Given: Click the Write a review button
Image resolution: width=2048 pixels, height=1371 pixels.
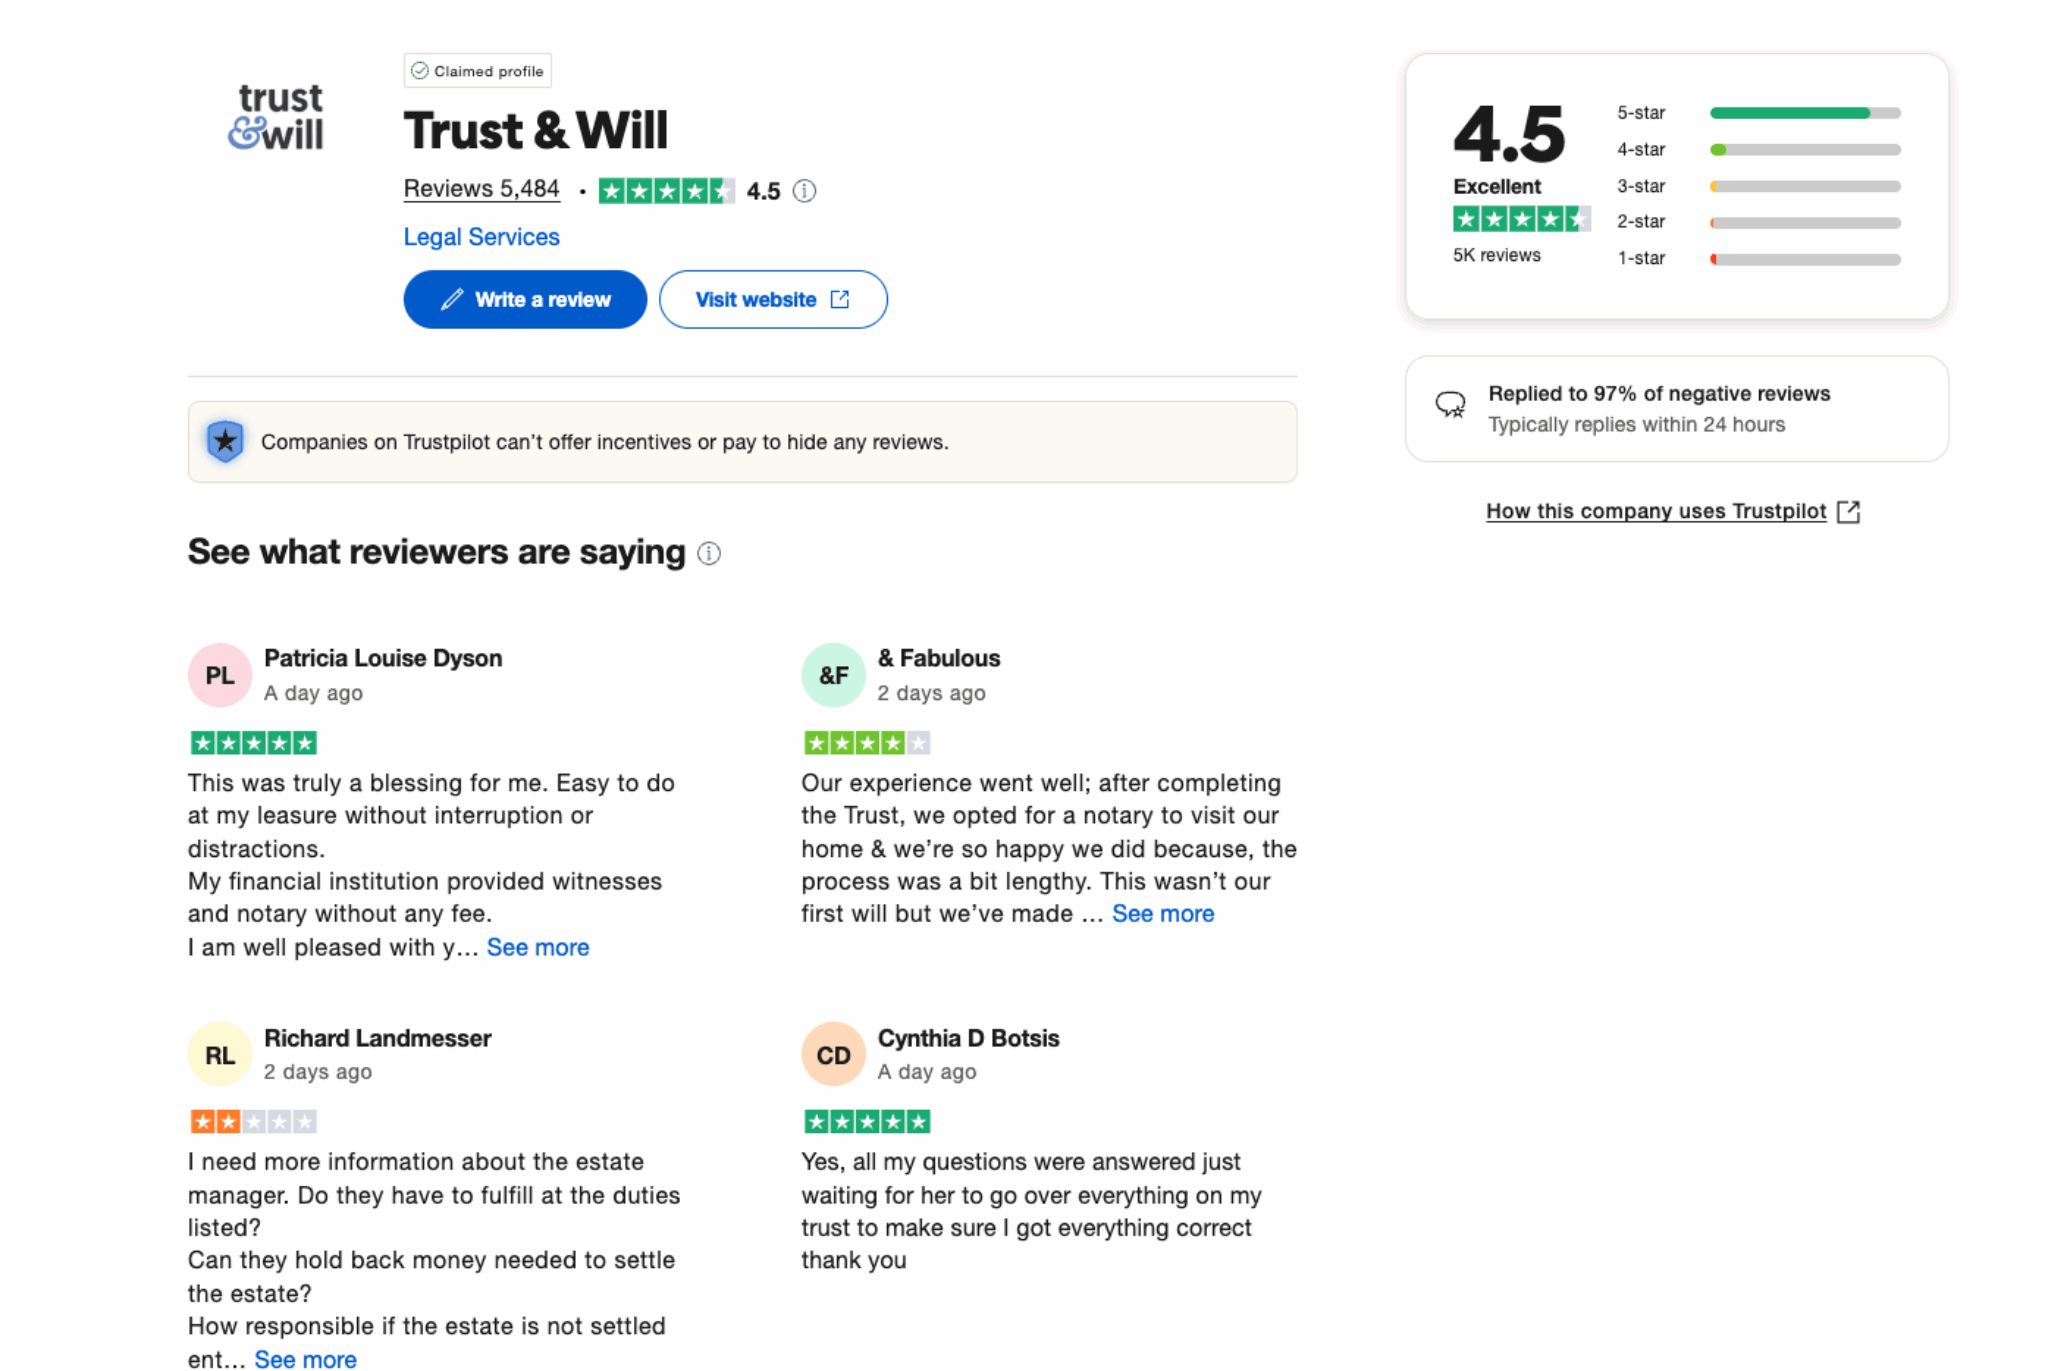Looking at the screenshot, I should coord(524,299).
